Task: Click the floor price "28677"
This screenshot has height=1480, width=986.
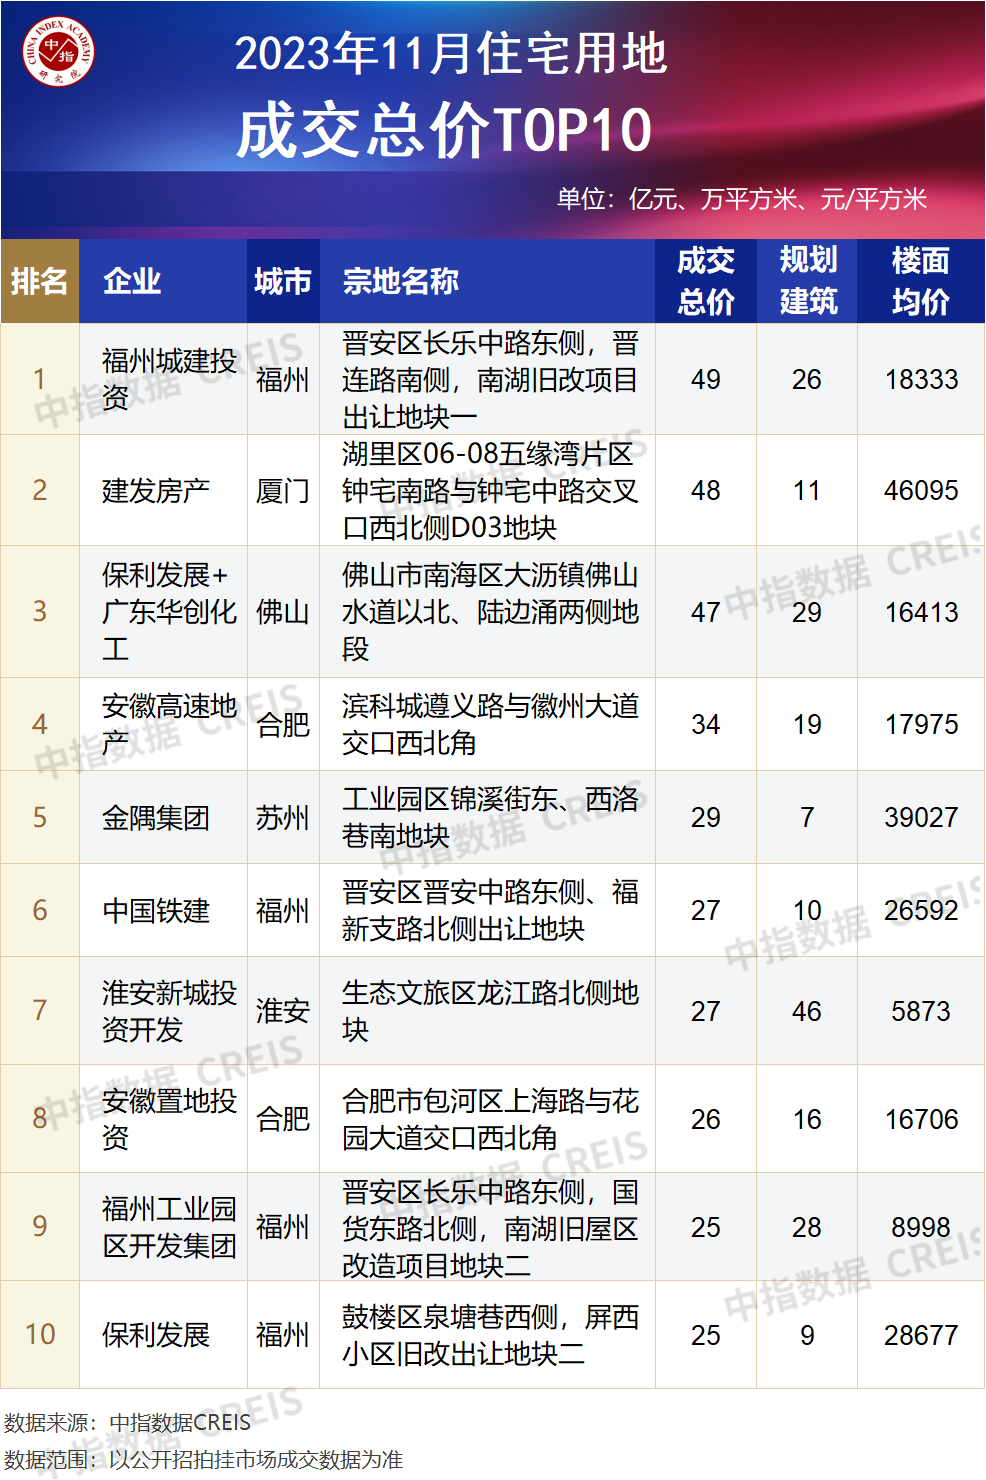Action: (921, 1335)
